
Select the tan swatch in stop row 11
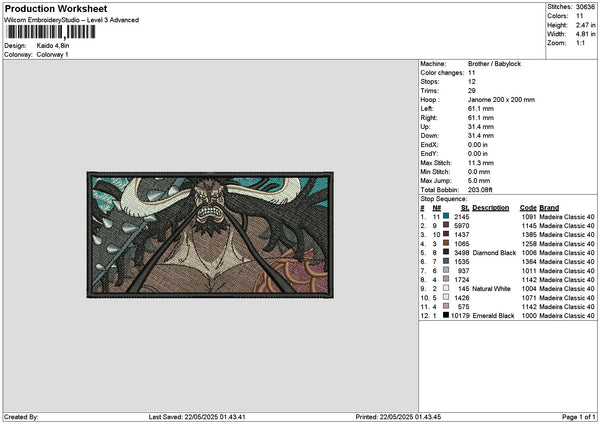point(446,306)
